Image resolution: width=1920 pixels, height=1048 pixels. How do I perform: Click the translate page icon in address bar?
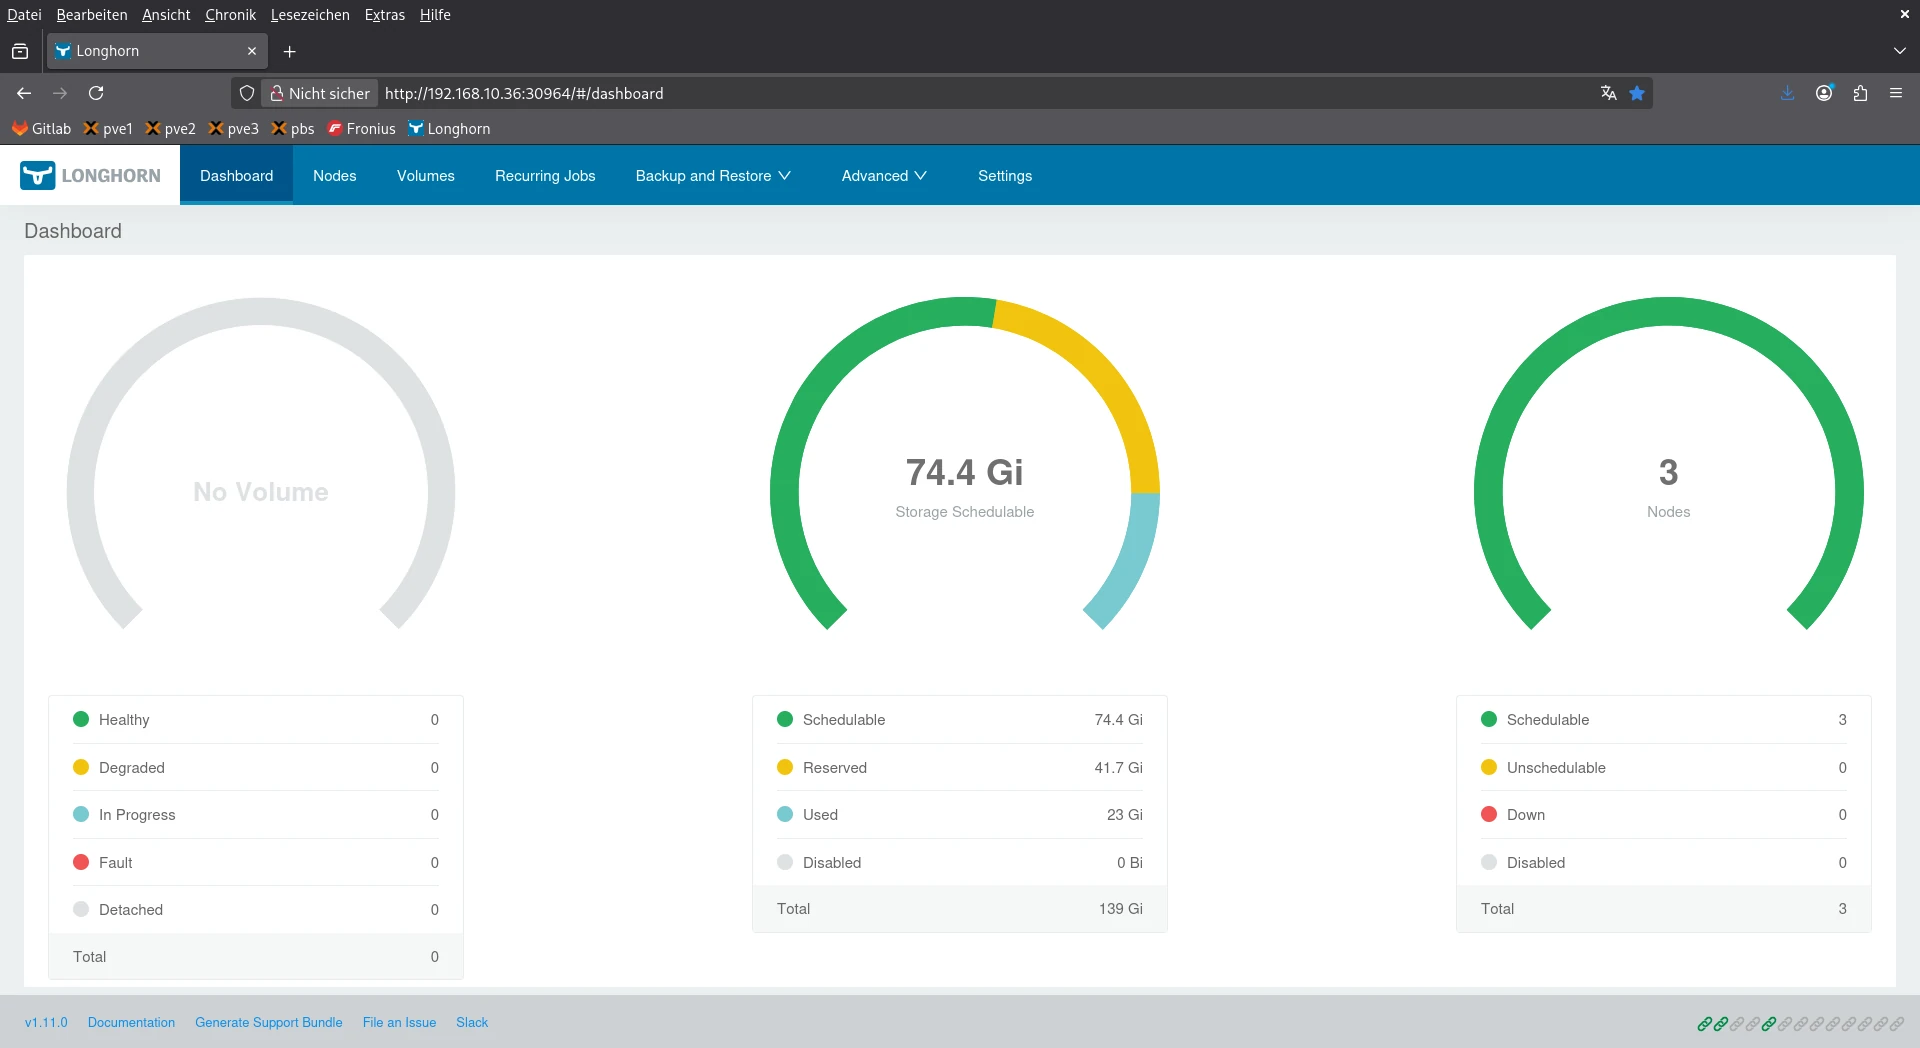1608,93
